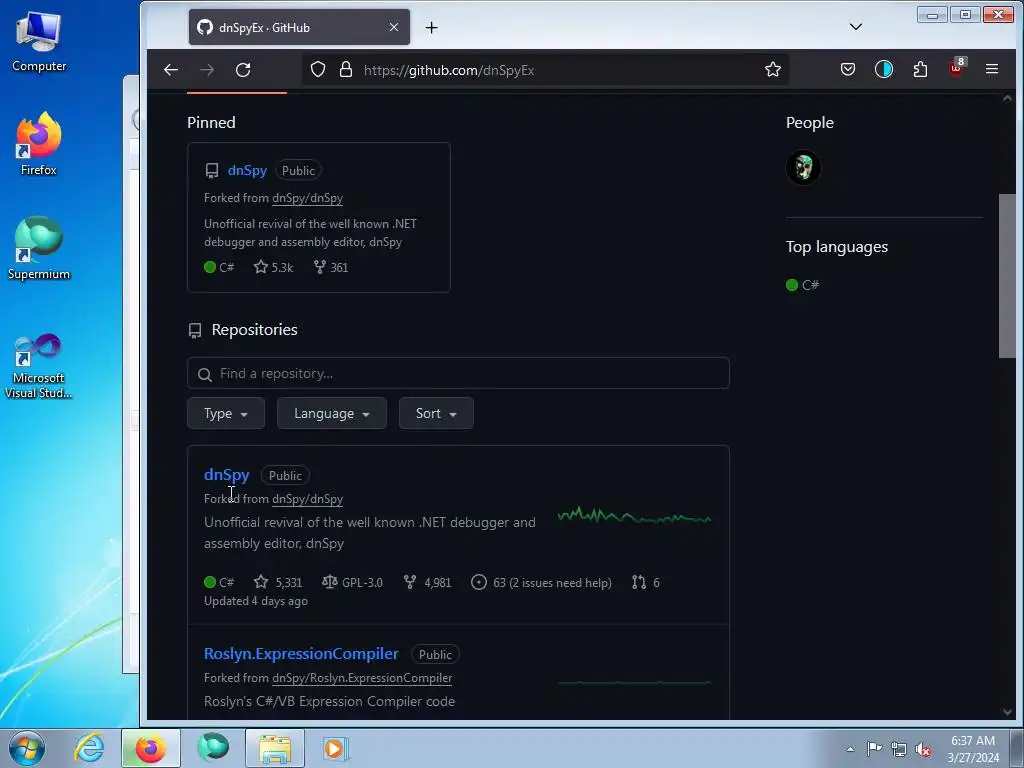Focus the Find a repository search box
The height and width of the screenshot is (768, 1024).
[458, 374]
